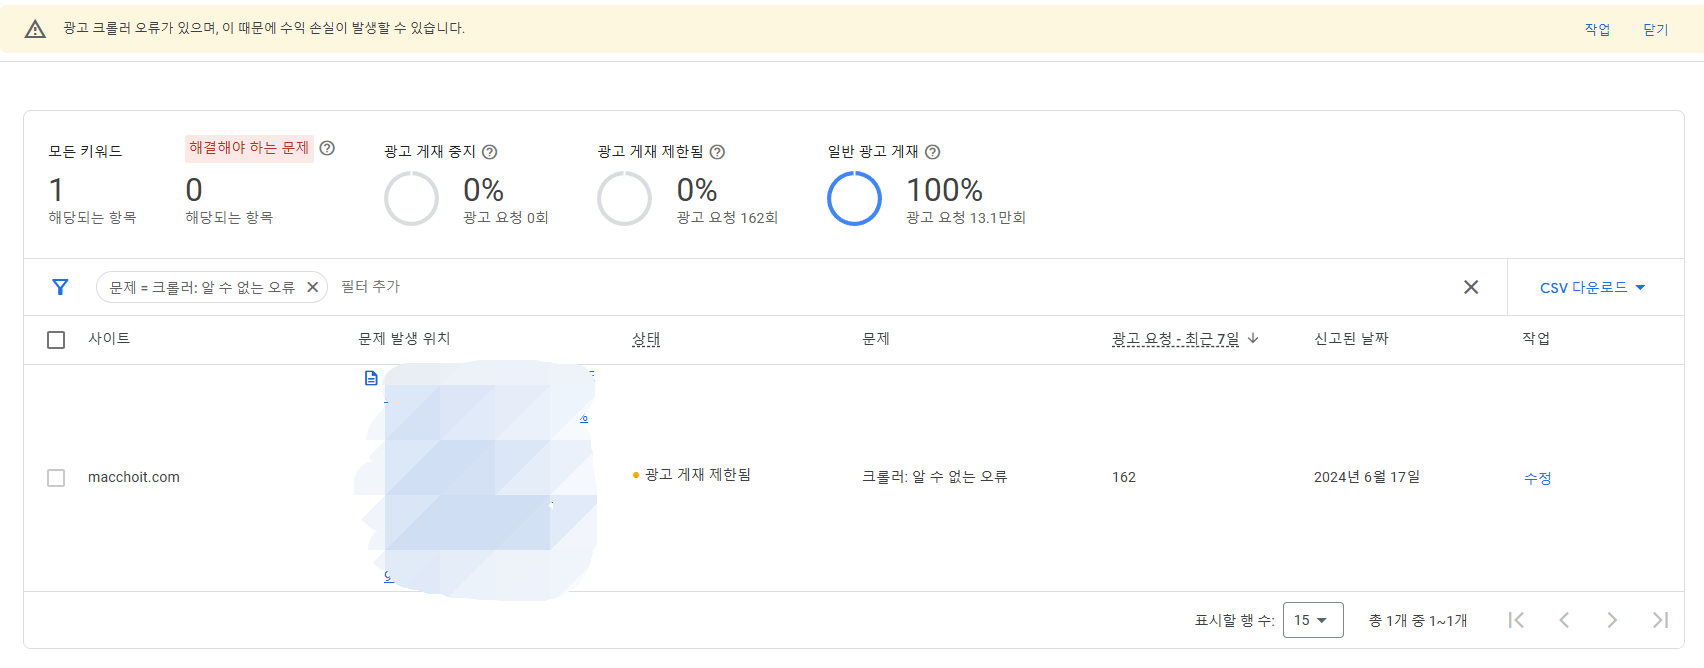This screenshot has width=1704, height=668.
Task: Open help icon next to 해결해야 하는 문제
Action: pyautogui.click(x=327, y=148)
